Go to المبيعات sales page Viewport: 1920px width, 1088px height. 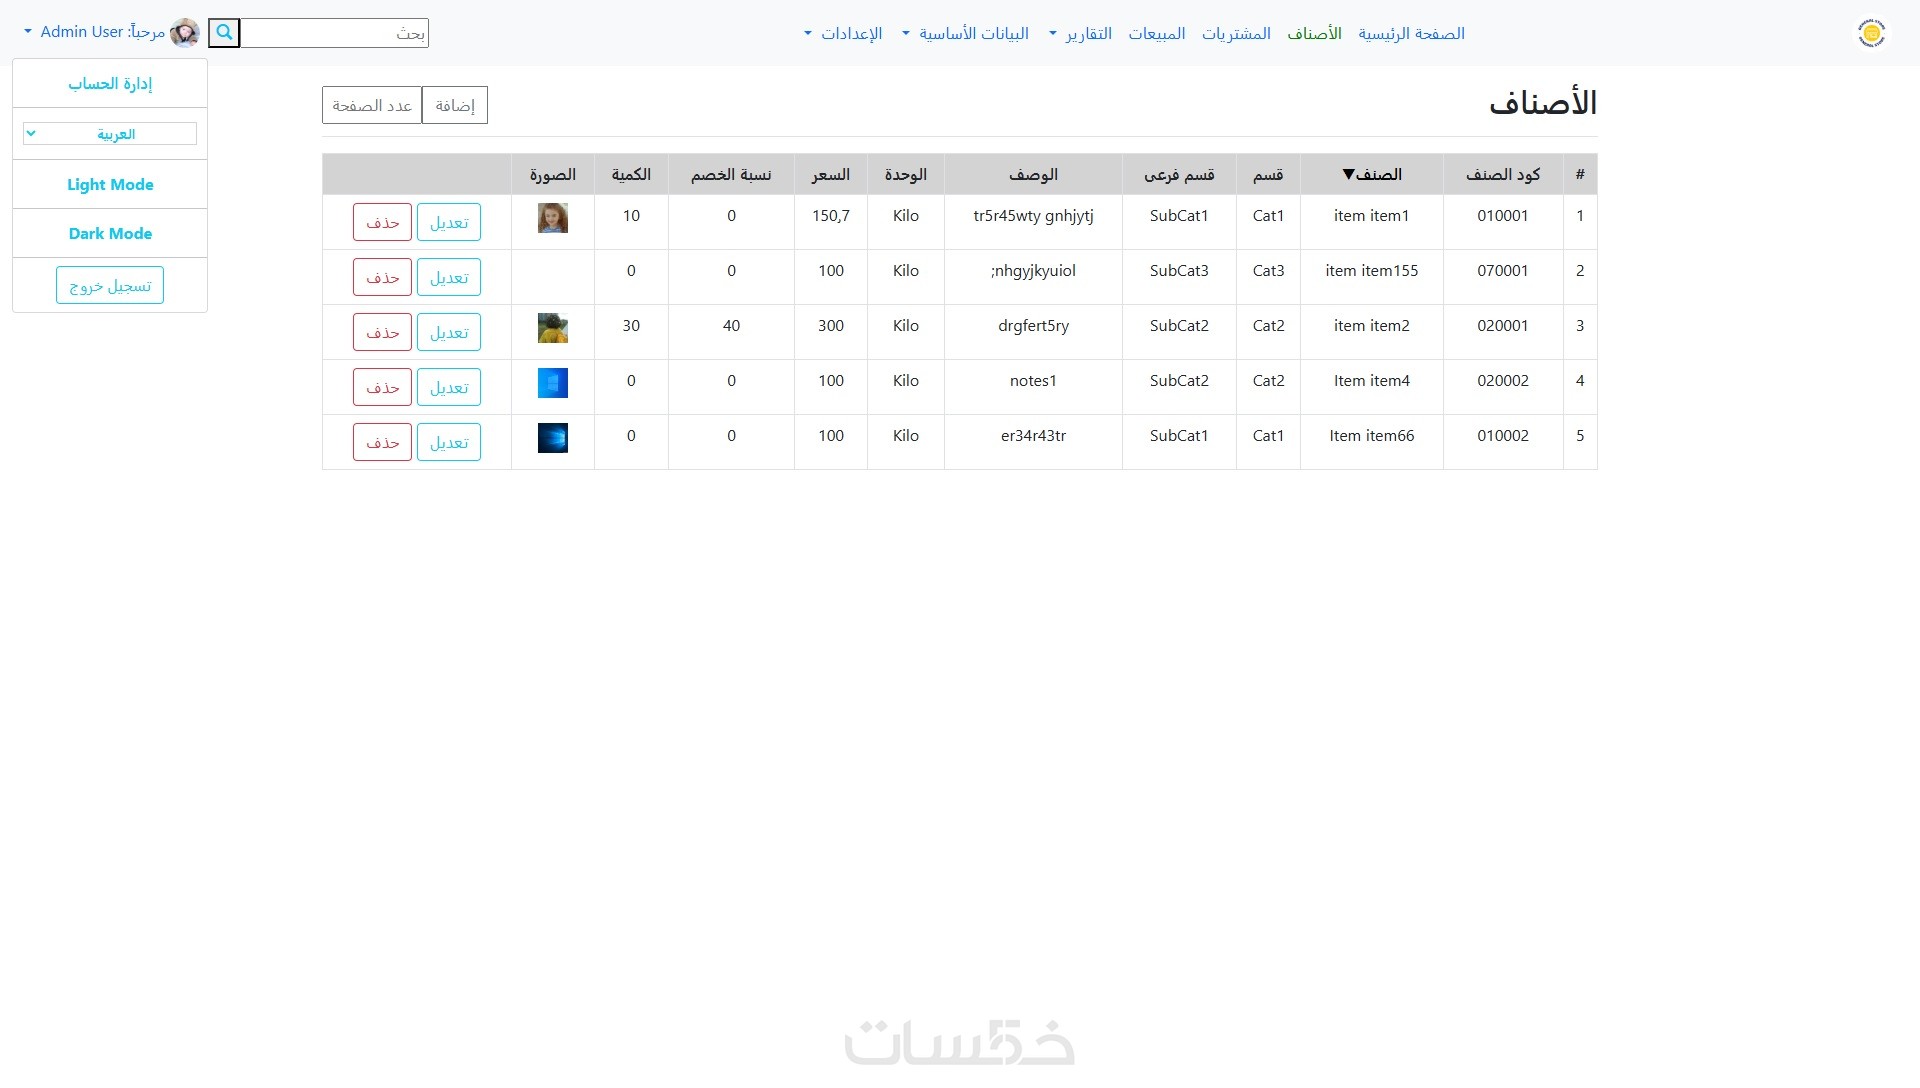click(1157, 34)
